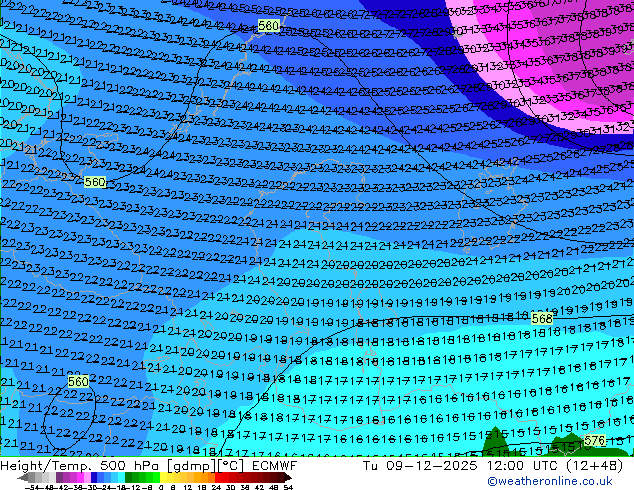The image size is (634, 490).
Task: Click the '12:00 UTC' time text
Action: click(525, 466)
